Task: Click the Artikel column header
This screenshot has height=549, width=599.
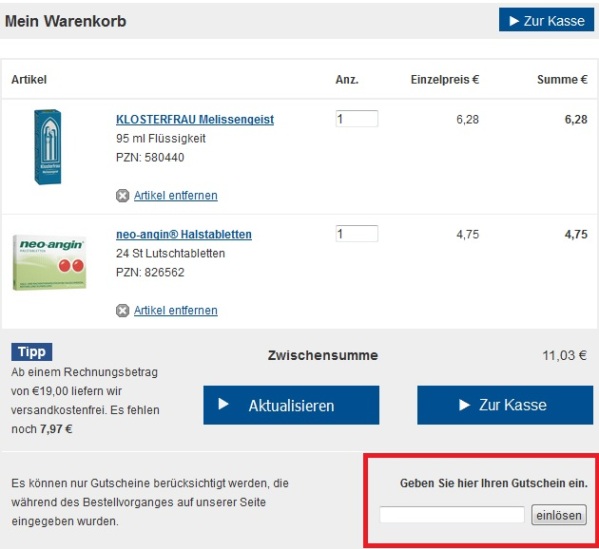Action: [x=29, y=79]
